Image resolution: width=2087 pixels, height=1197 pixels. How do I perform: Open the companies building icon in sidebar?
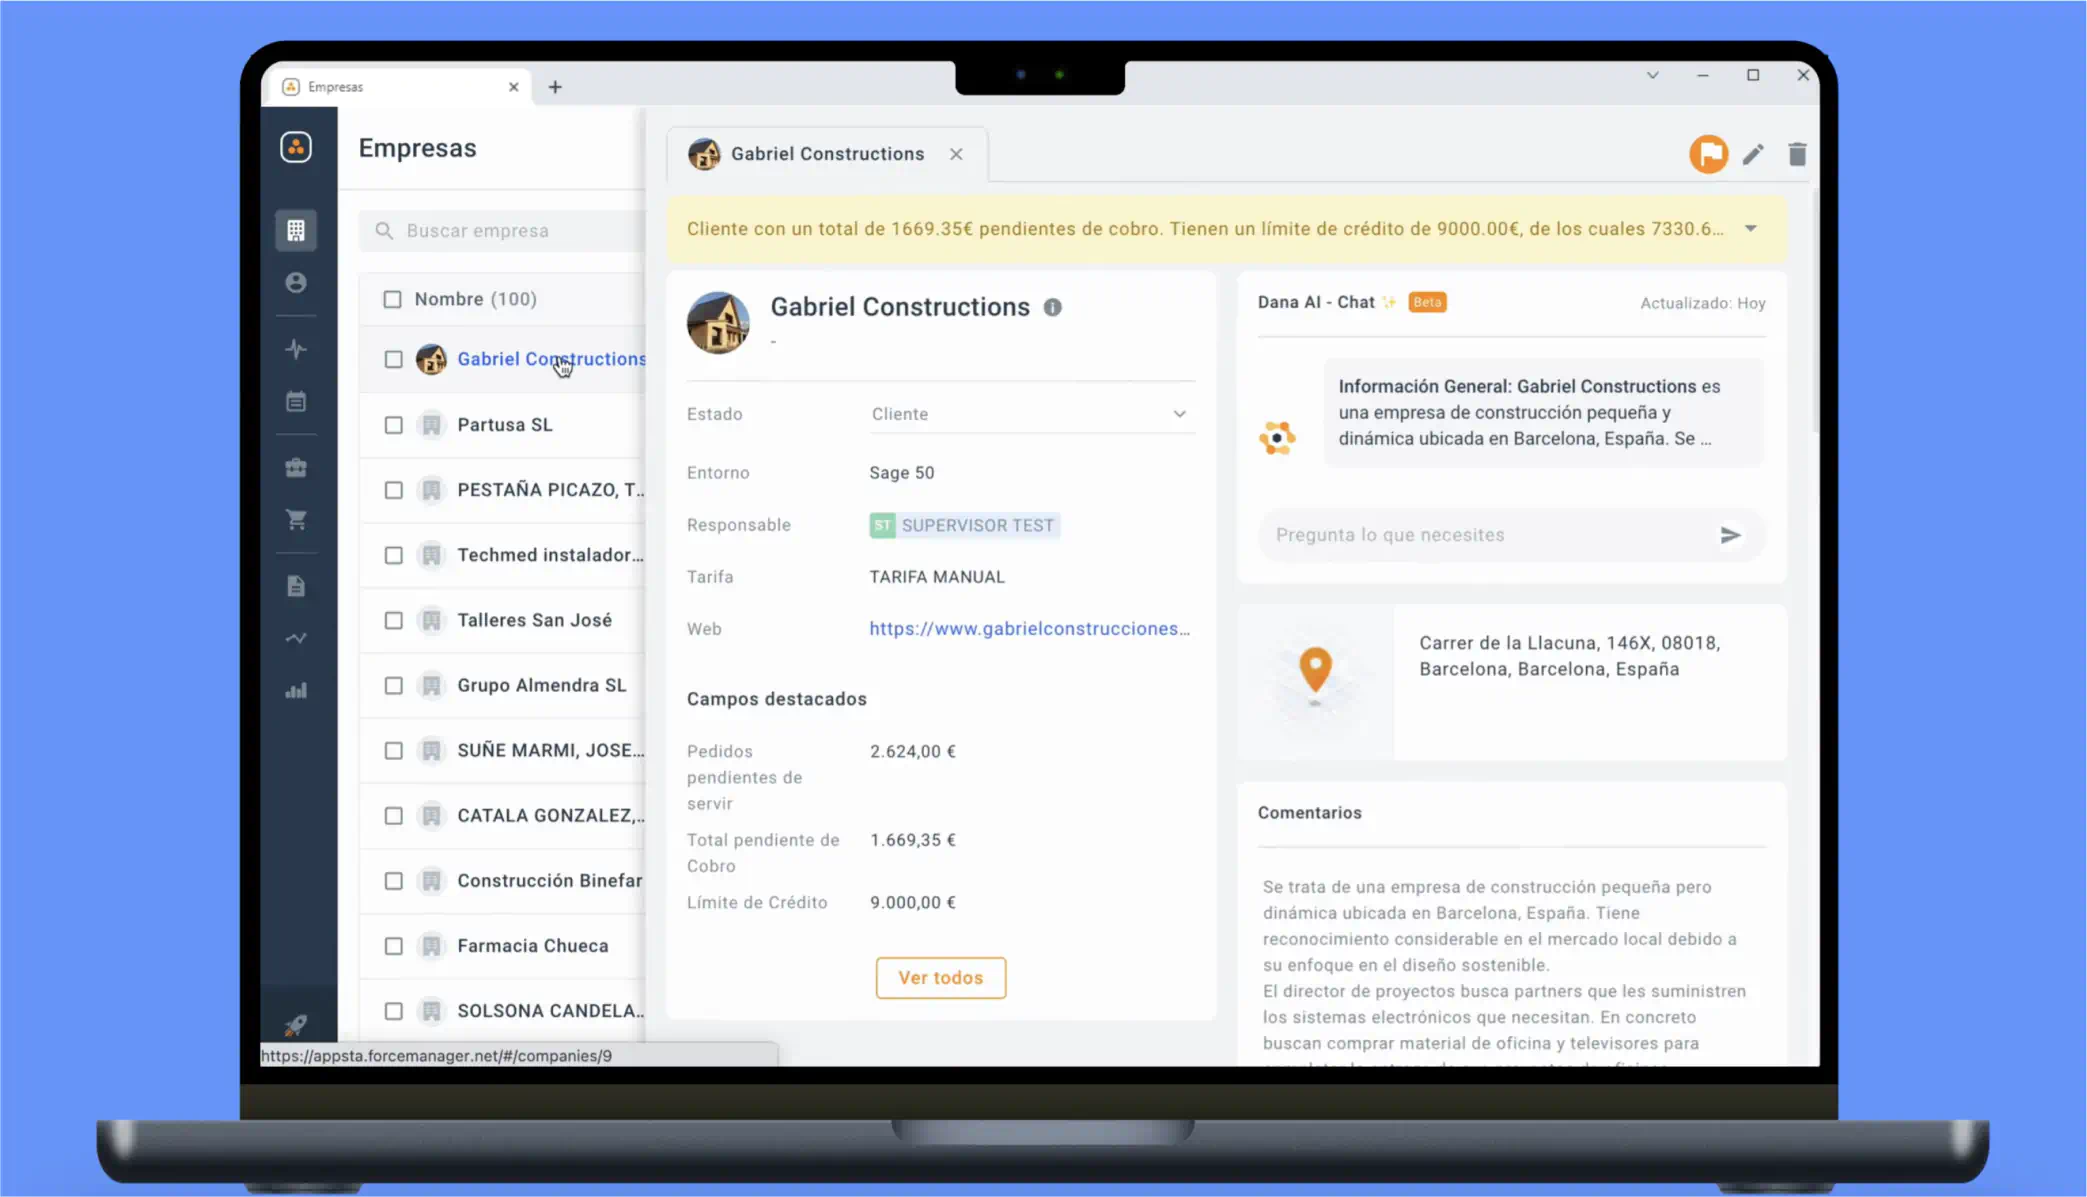[296, 230]
